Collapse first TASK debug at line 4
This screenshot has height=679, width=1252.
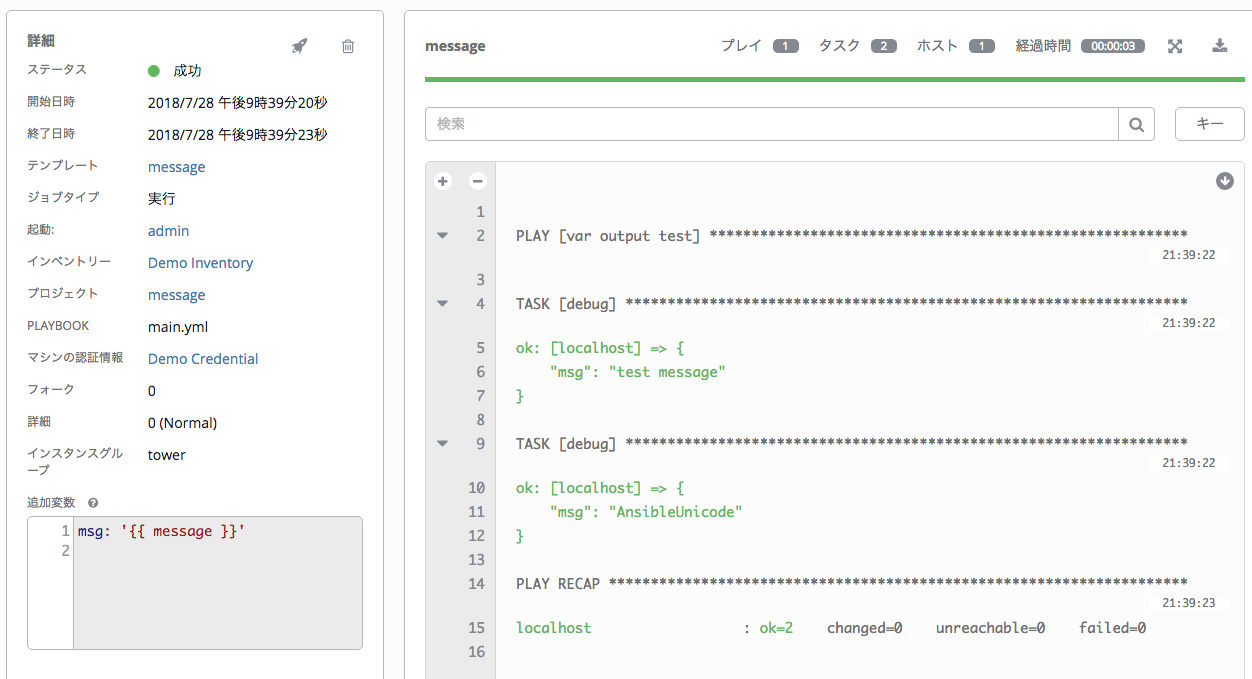443,304
